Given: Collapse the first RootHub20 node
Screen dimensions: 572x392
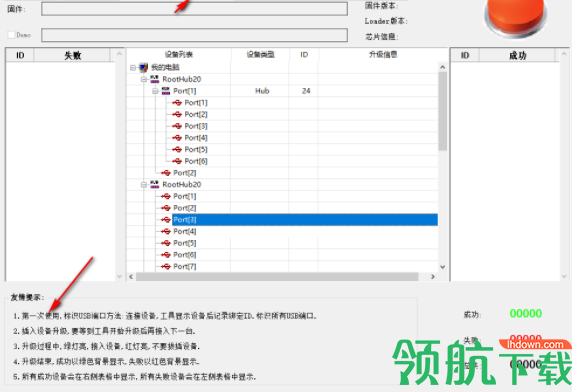Looking at the screenshot, I should [x=144, y=79].
